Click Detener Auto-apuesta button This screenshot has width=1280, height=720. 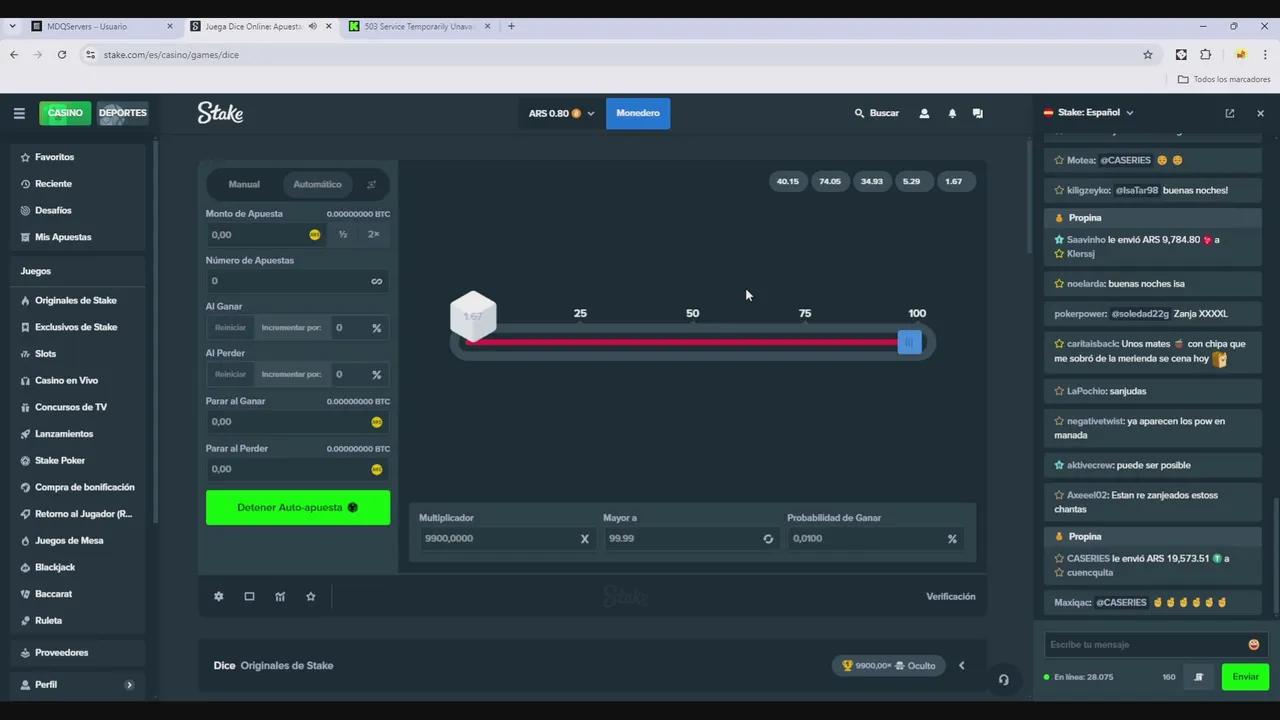pyautogui.click(x=298, y=507)
